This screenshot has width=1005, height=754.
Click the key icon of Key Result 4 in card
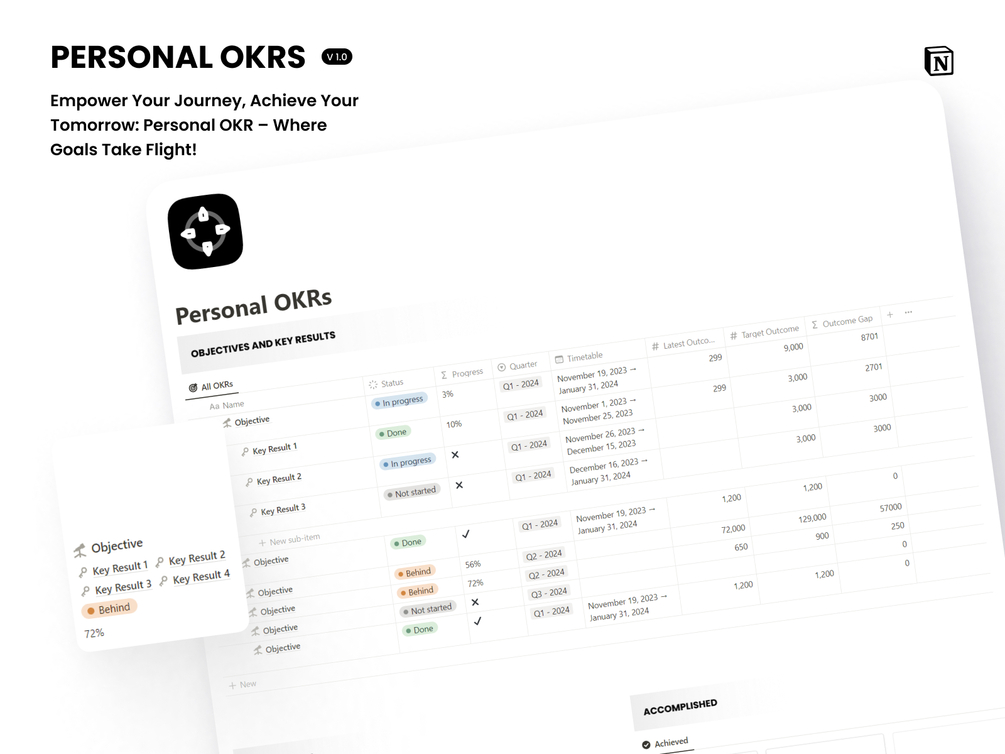163,581
